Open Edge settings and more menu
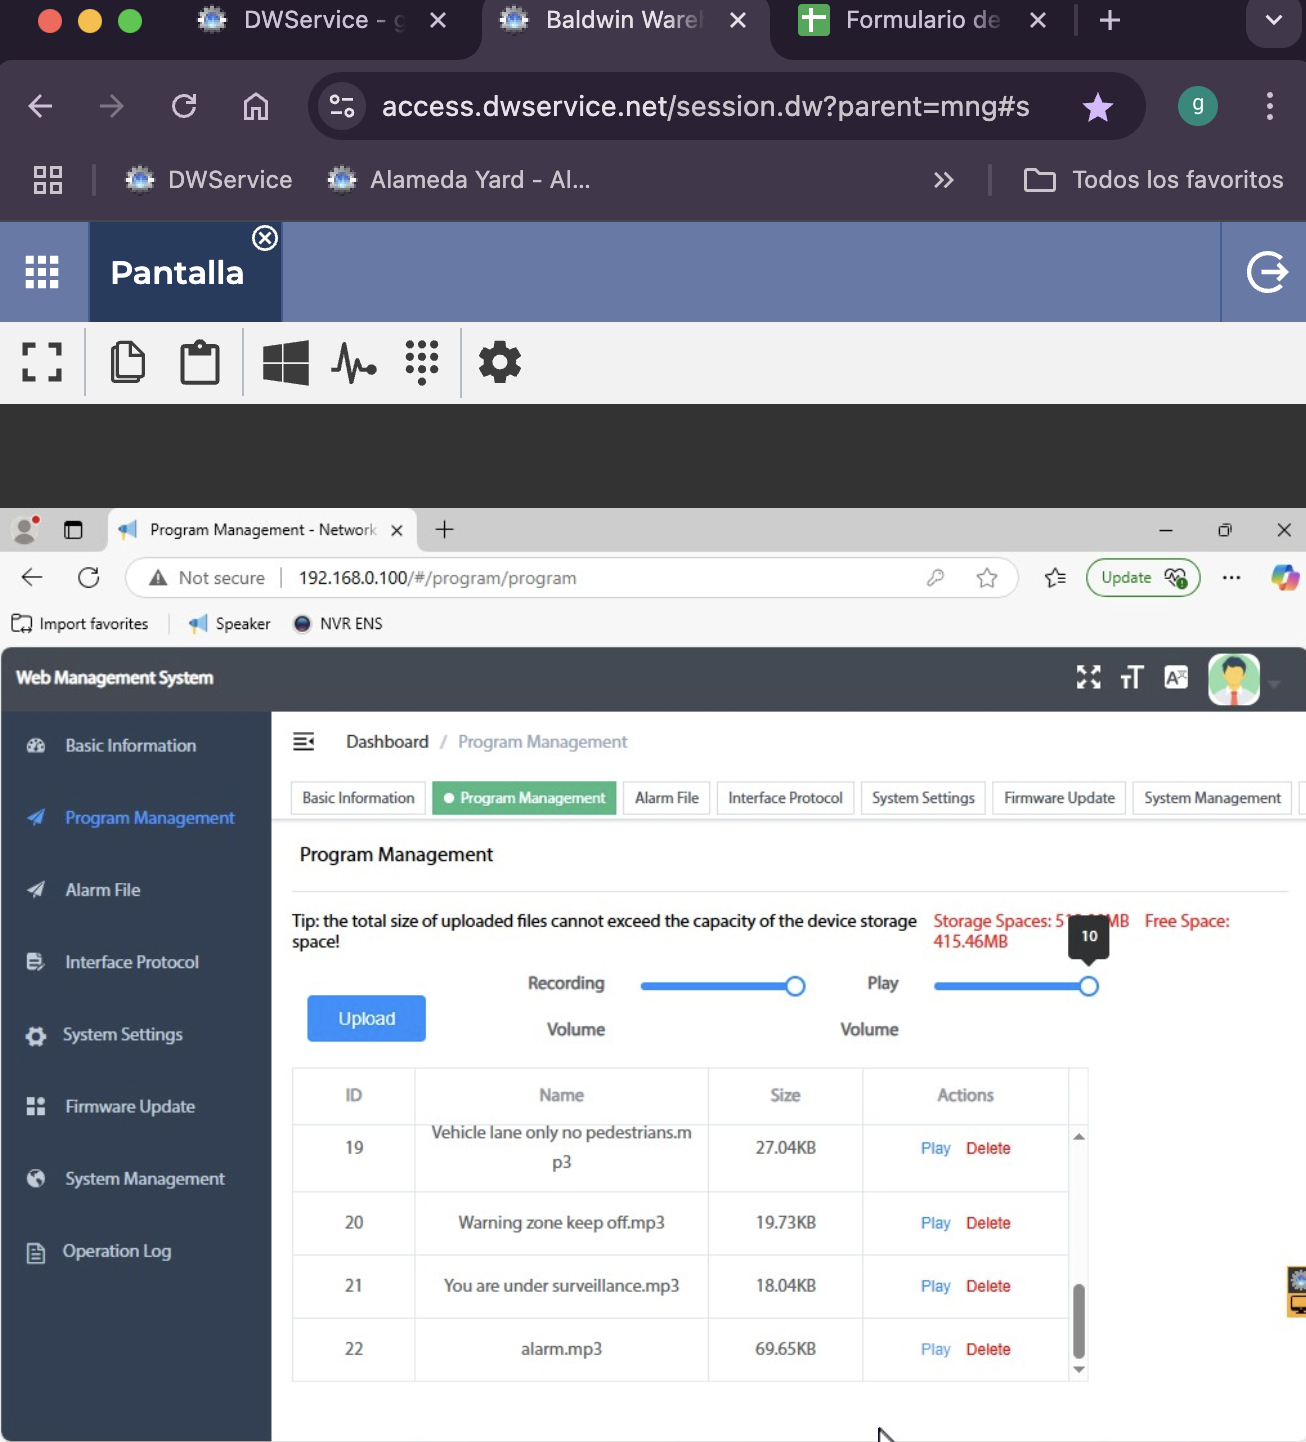This screenshot has height=1442, width=1306. coord(1232,578)
